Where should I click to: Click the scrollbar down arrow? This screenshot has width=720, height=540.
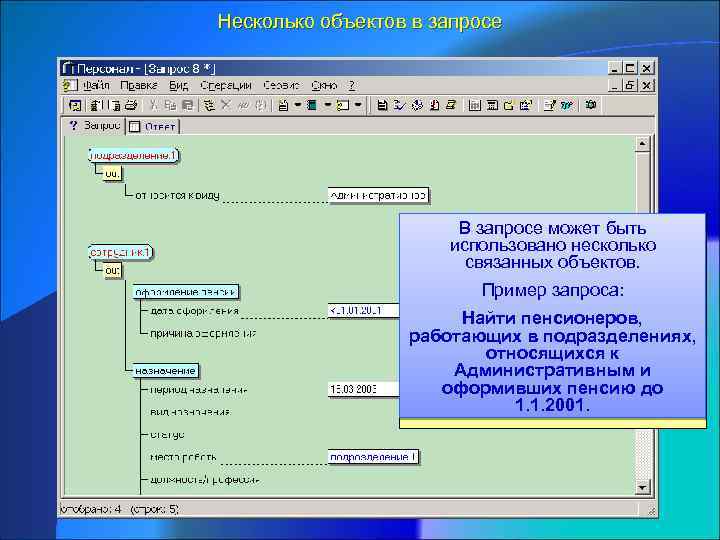coord(642,487)
